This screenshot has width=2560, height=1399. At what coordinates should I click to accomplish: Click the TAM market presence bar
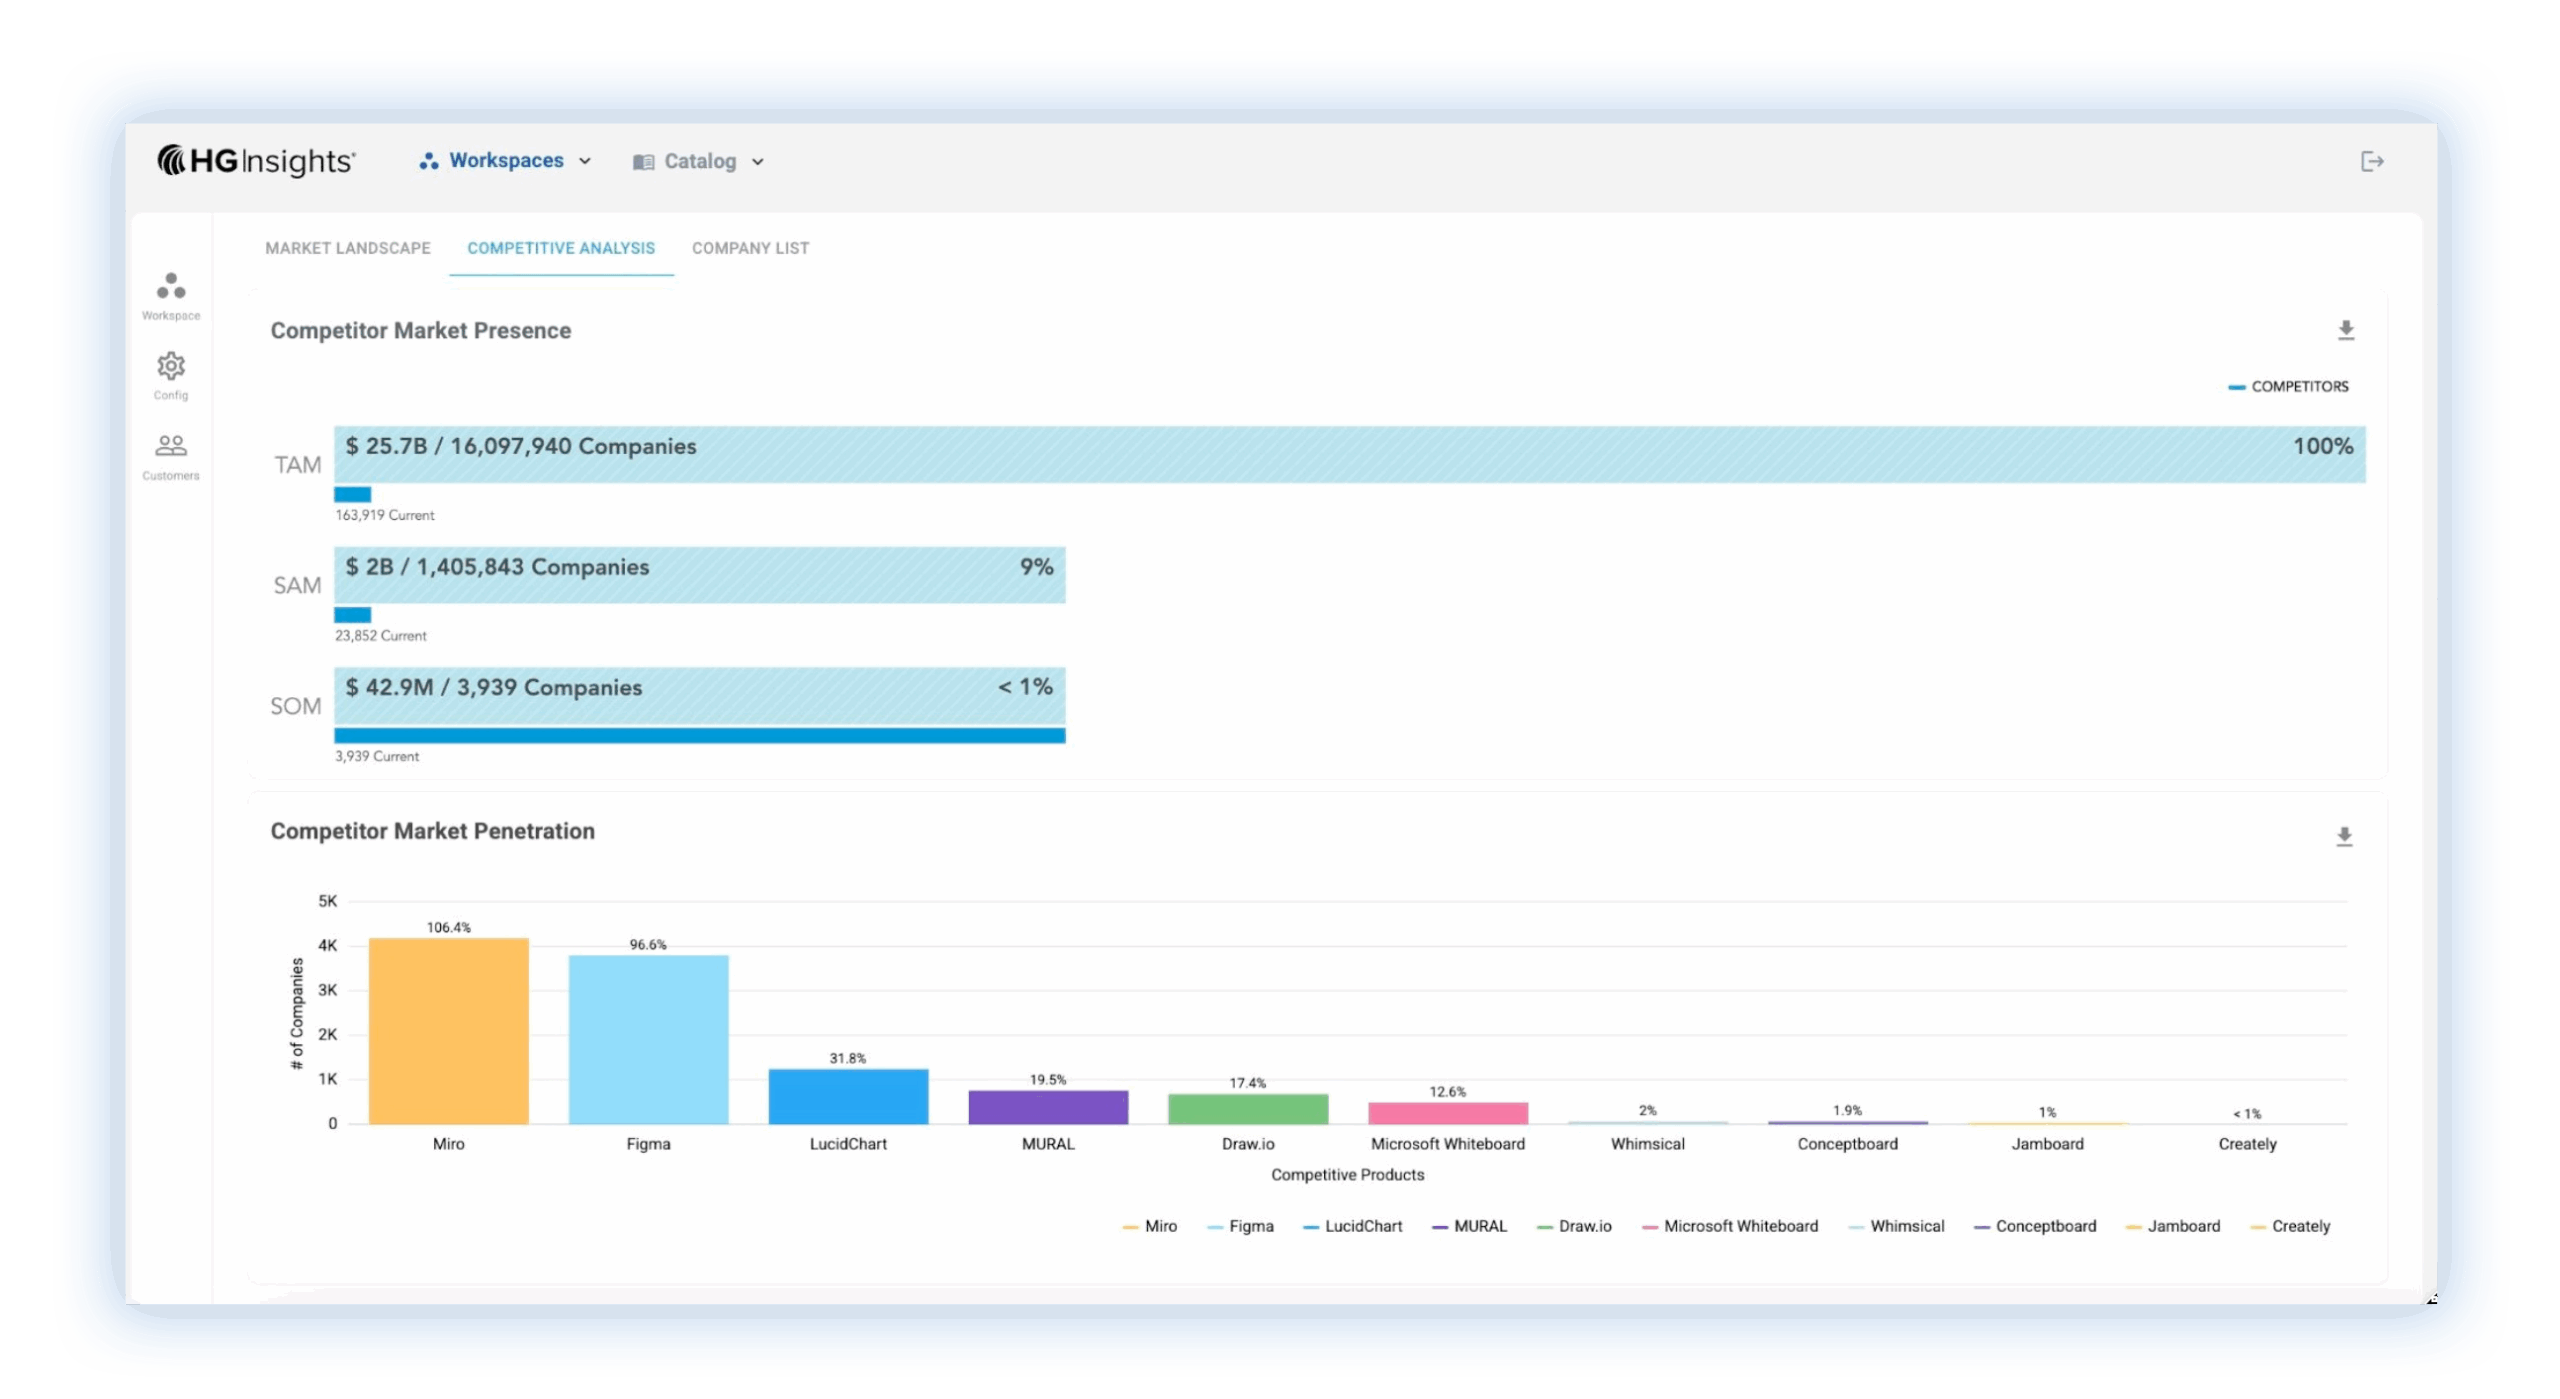click(1349, 455)
